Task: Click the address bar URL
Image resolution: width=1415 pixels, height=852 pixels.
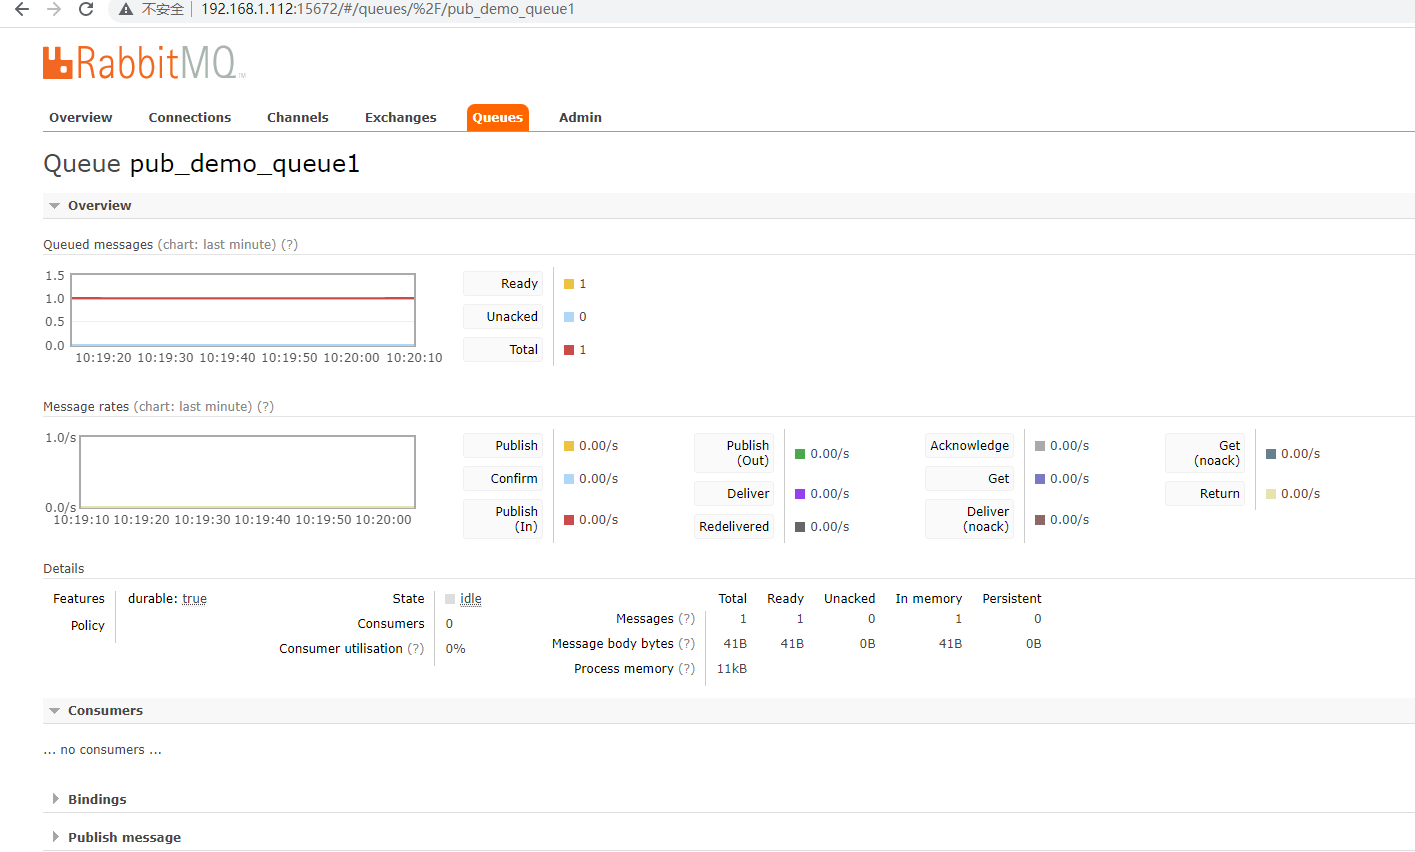Action: [x=388, y=9]
